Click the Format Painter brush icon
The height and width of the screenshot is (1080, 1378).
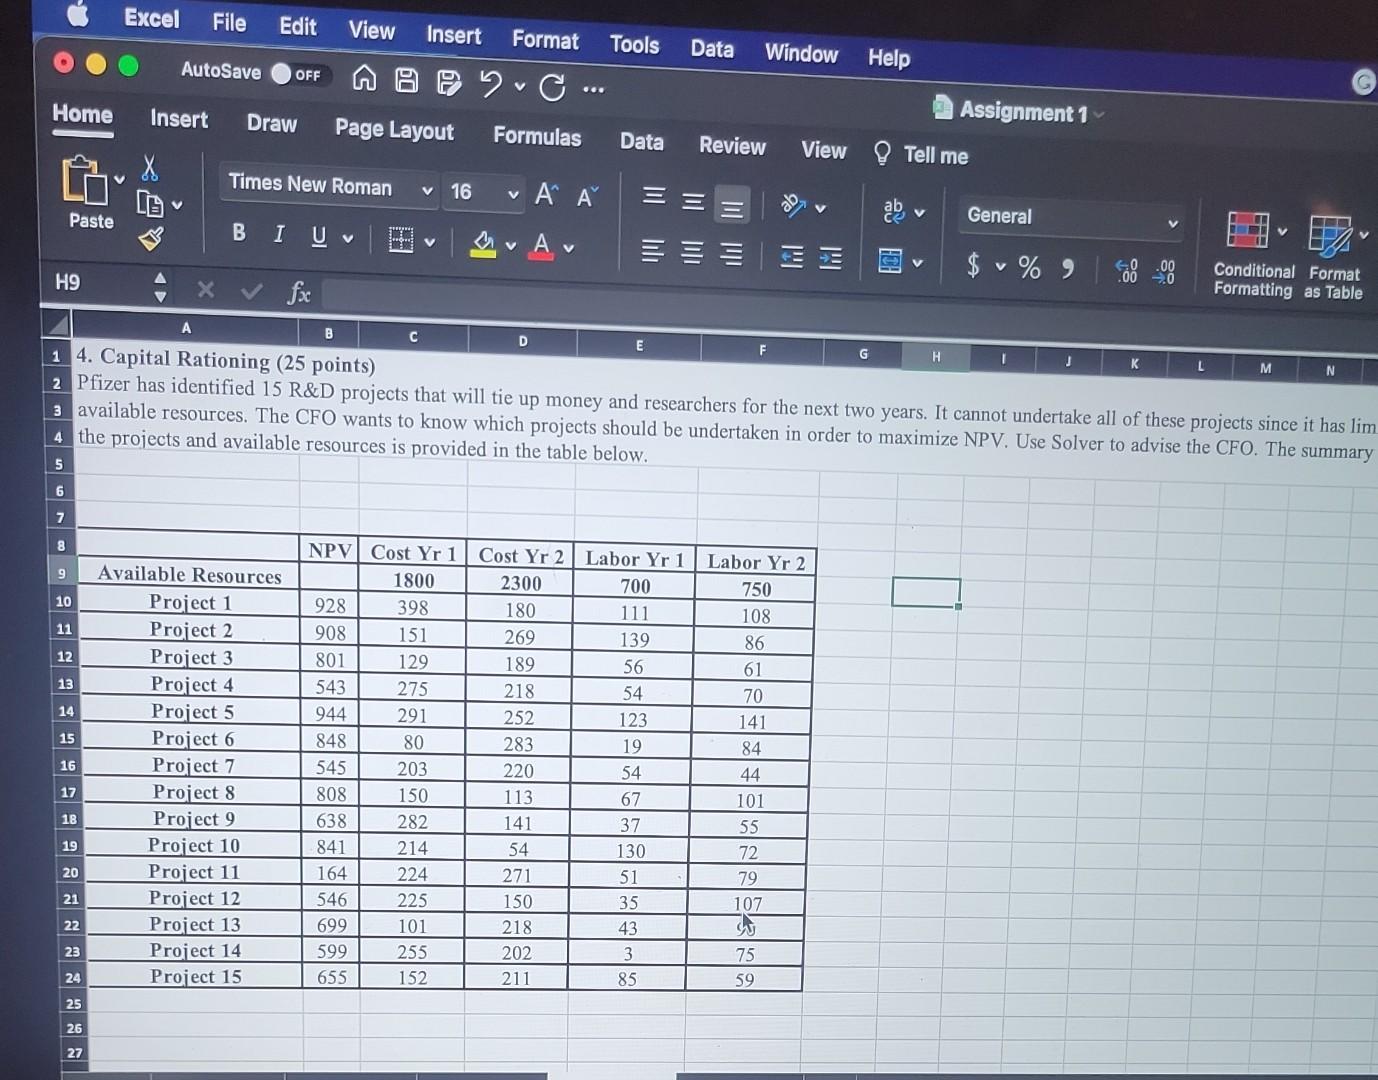pyautogui.click(x=150, y=238)
